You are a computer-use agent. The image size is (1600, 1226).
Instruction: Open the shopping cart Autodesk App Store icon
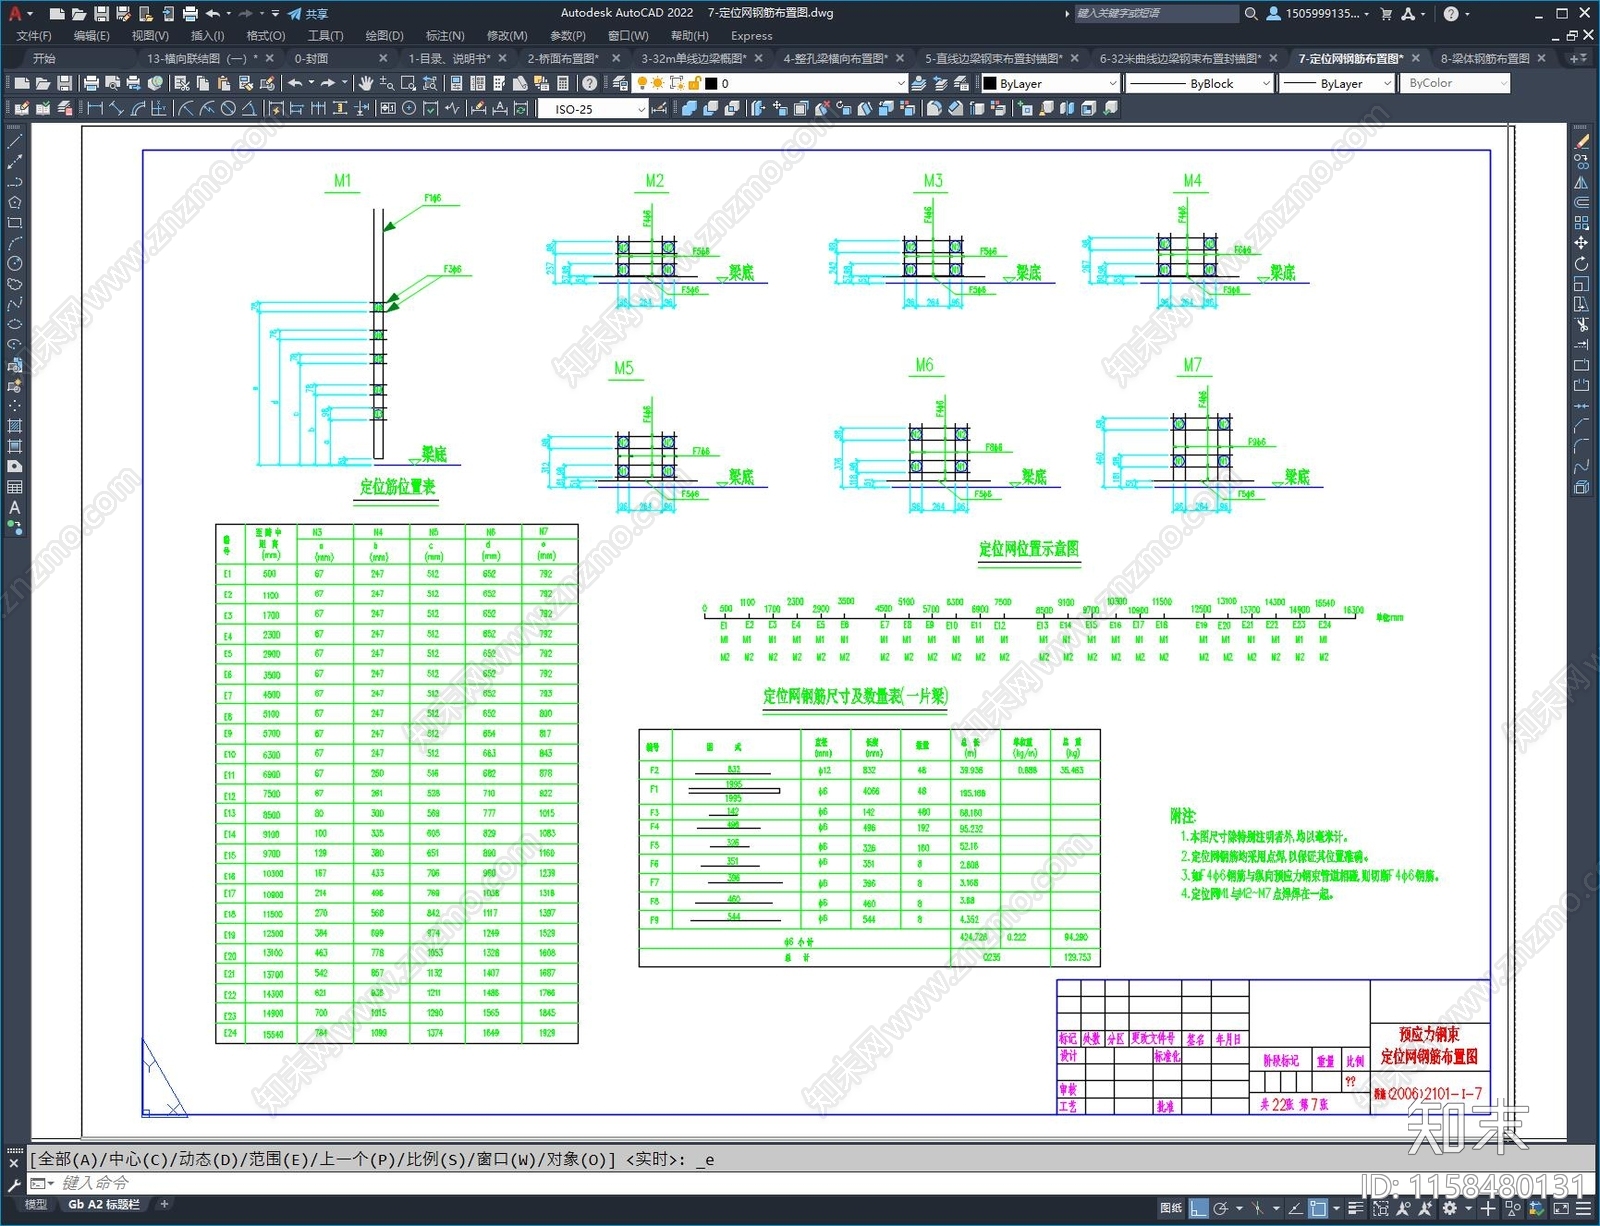click(1386, 13)
